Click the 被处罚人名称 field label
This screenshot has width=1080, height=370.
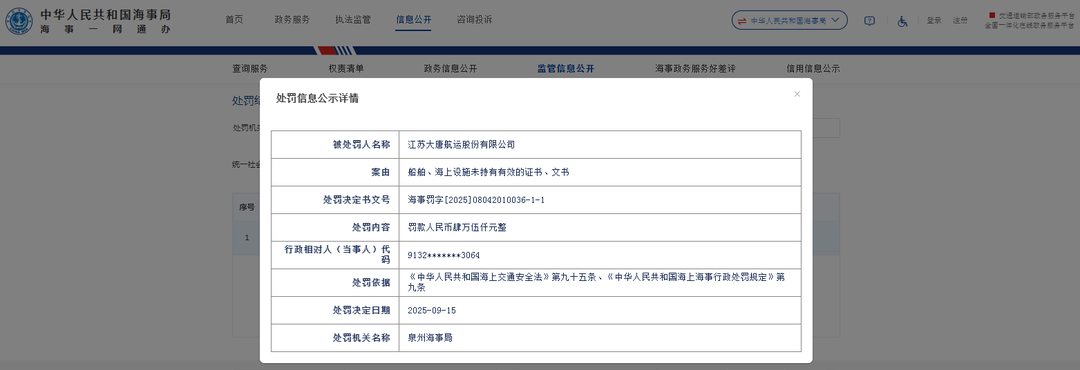pos(362,145)
